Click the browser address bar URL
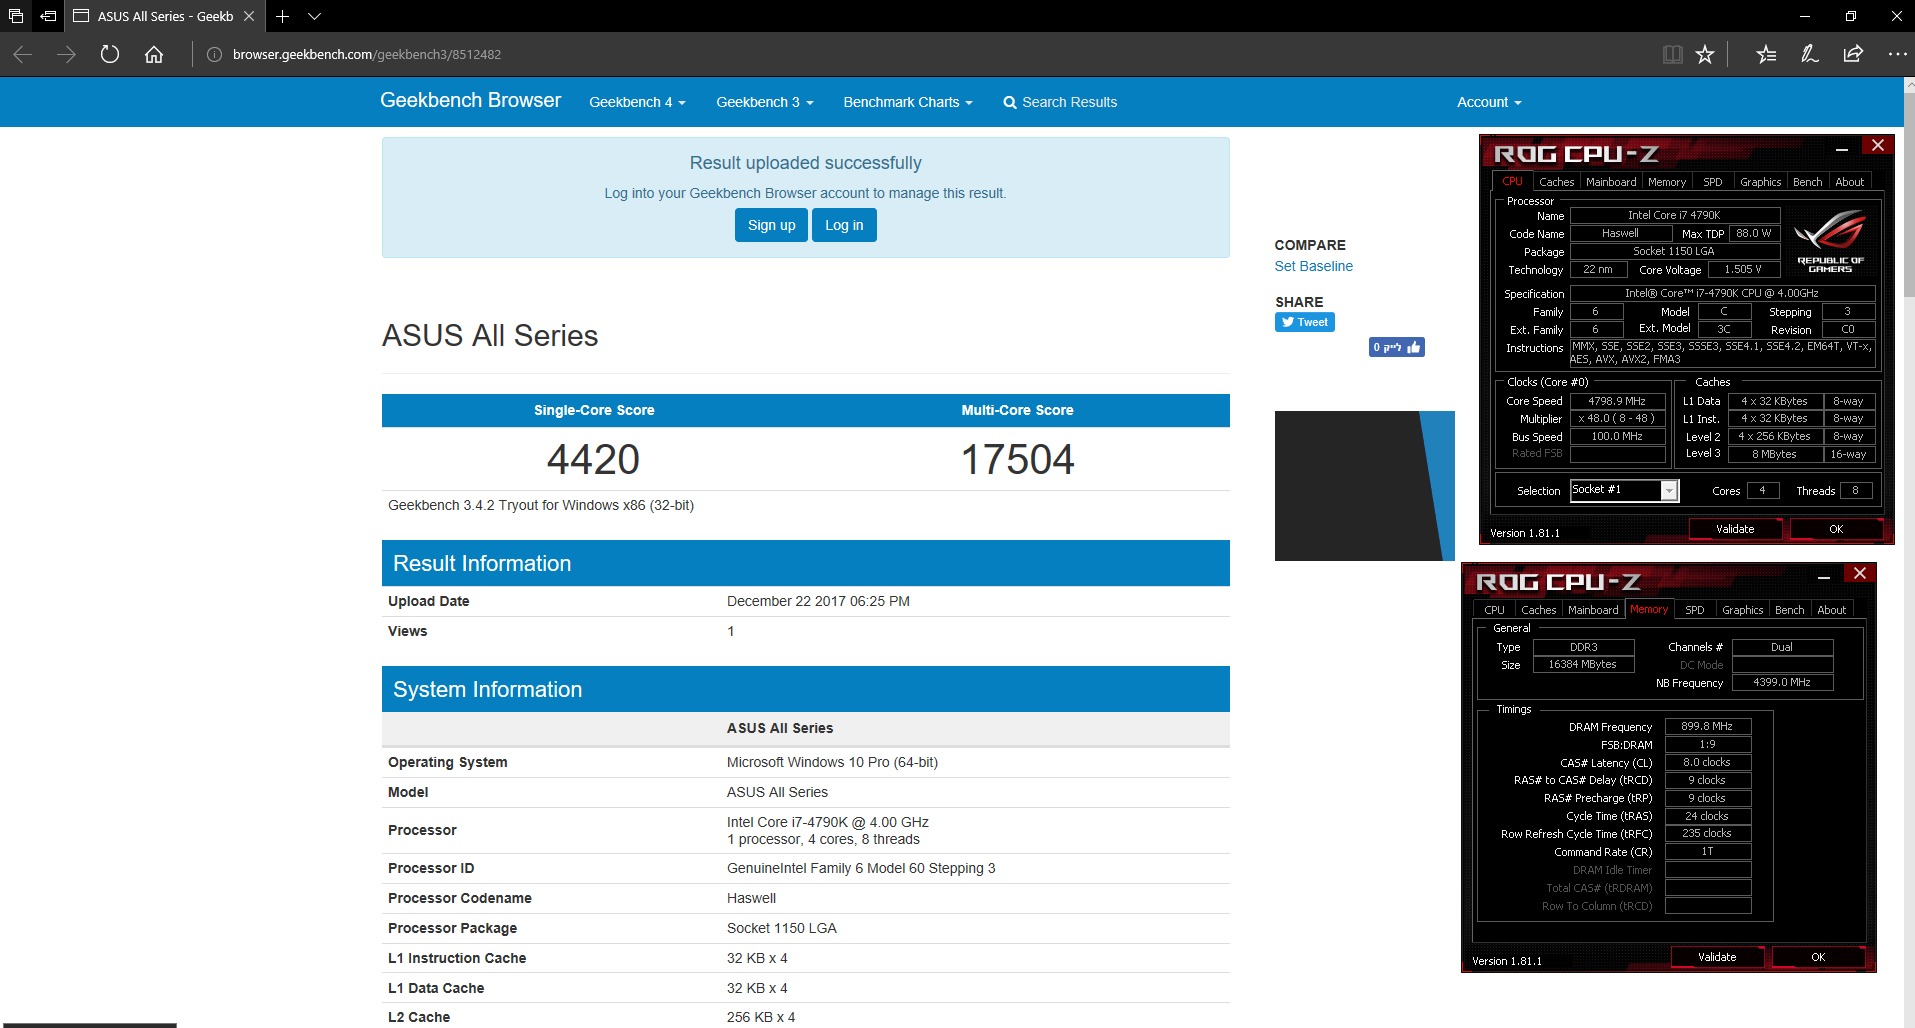This screenshot has height=1028, width=1915. click(x=367, y=54)
